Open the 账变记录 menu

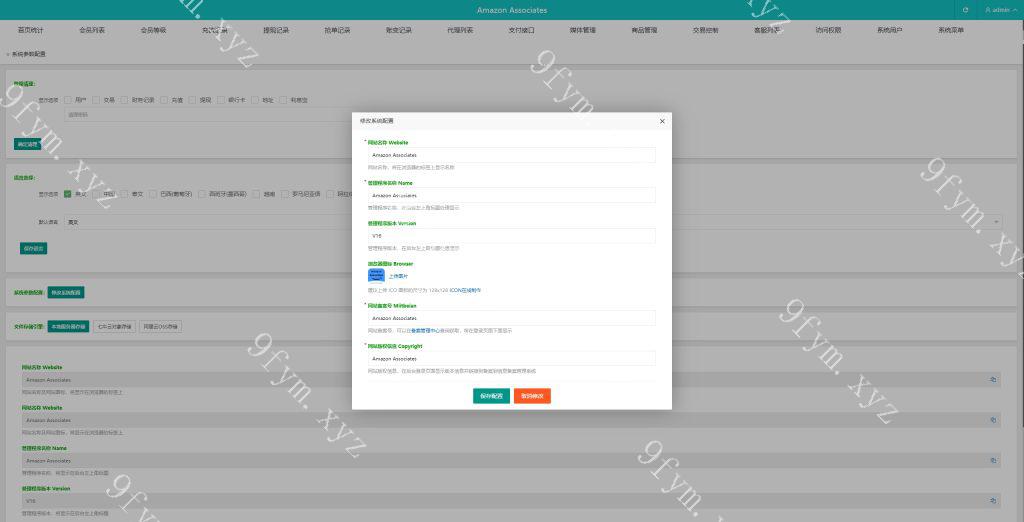(399, 30)
